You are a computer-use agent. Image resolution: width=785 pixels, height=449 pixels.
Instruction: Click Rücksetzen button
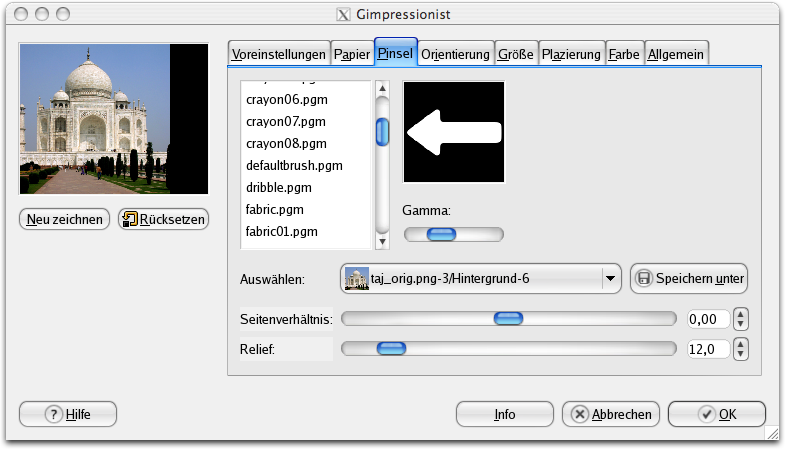tap(163, 219)
